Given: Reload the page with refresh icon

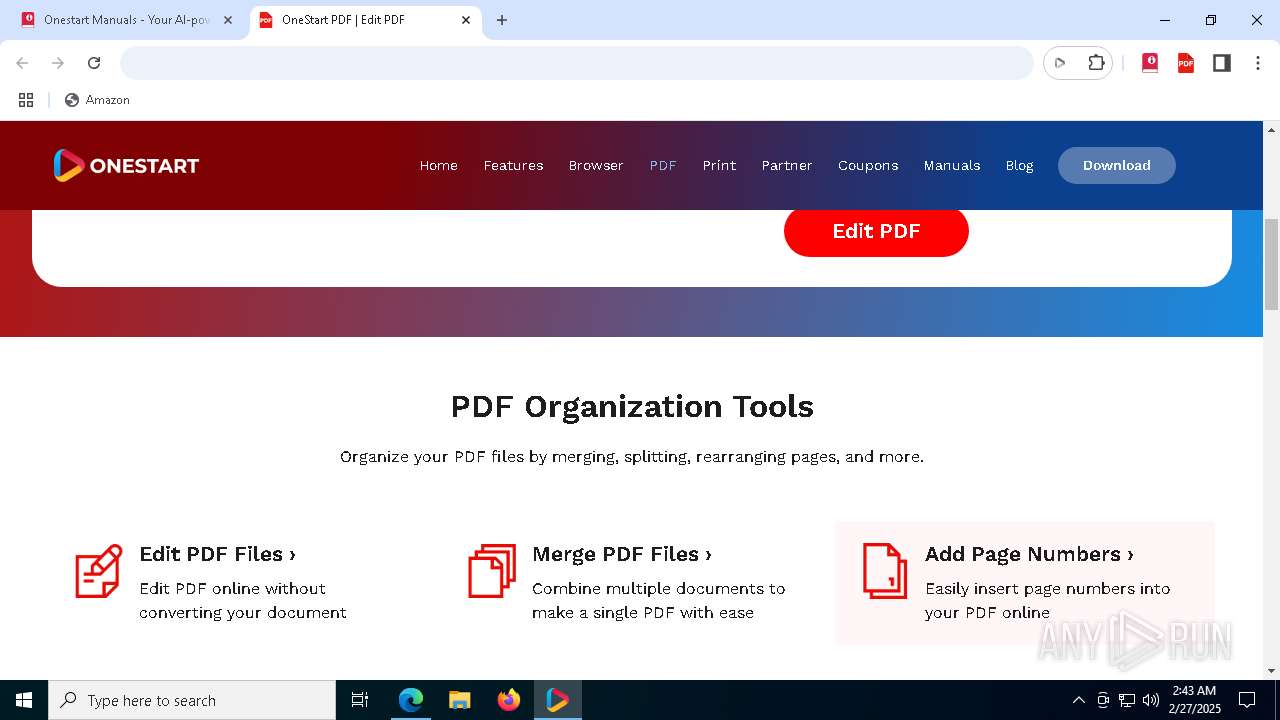Looking at the screenshot, I should pyautogui.click(x=94, y=63).
